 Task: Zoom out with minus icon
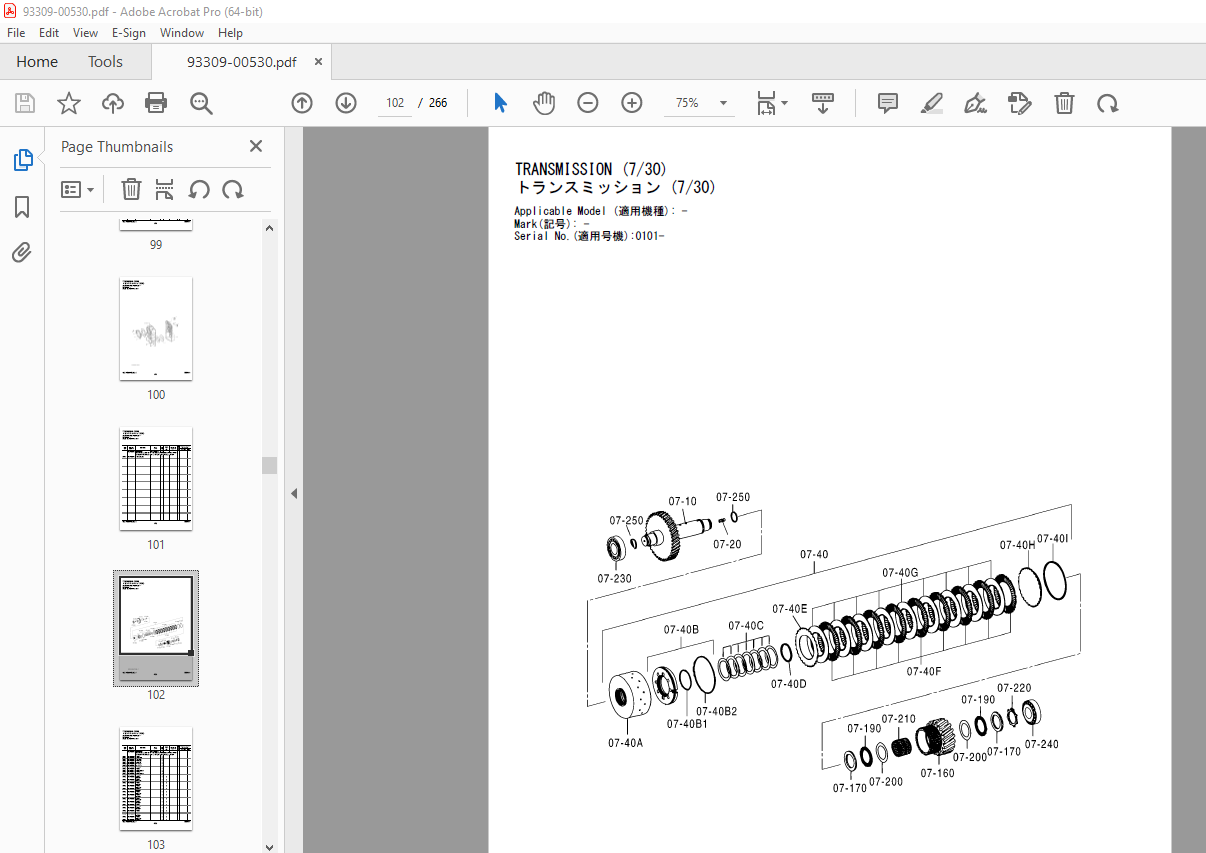click(x=588, y=103)
